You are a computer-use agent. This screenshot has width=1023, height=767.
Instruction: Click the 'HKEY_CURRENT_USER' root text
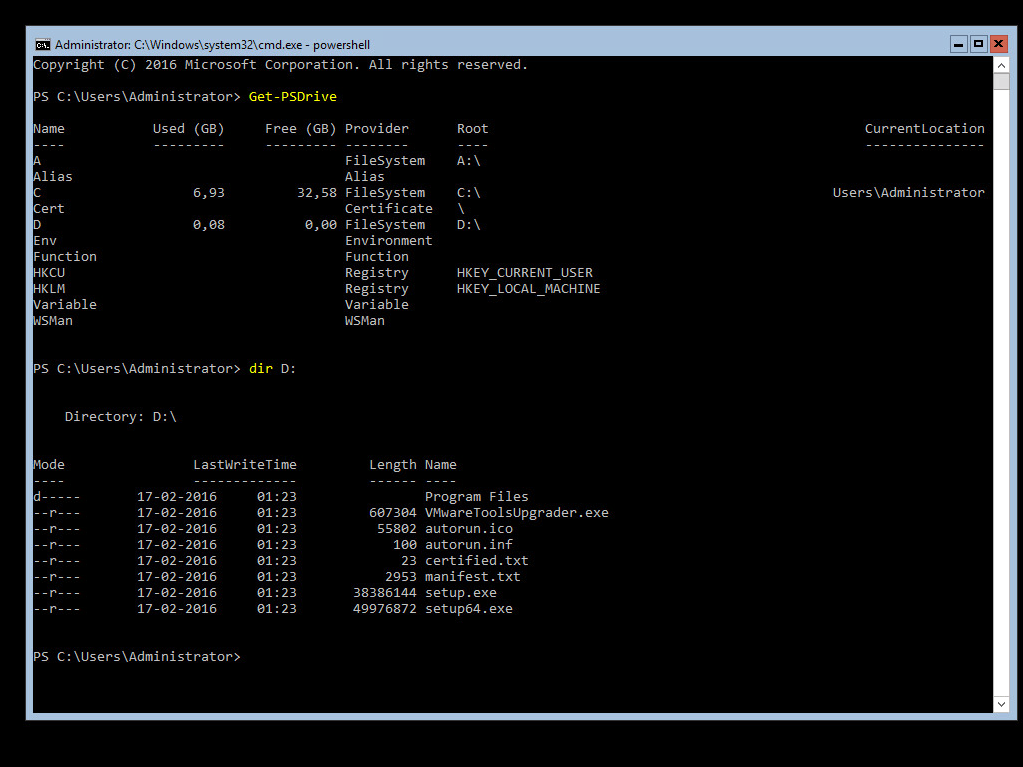pos(525,273)
